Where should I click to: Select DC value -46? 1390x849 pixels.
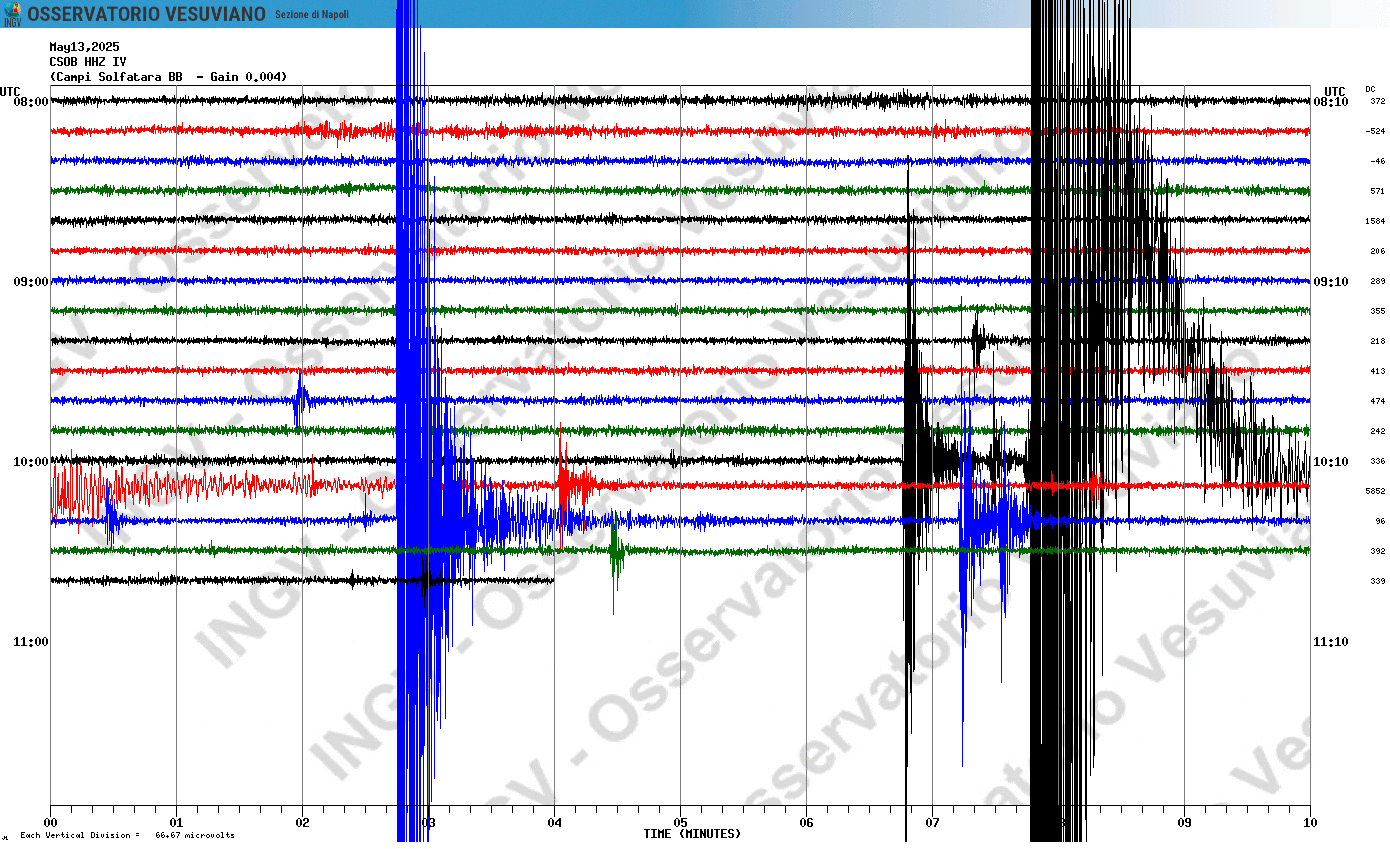click(1378, 161)
